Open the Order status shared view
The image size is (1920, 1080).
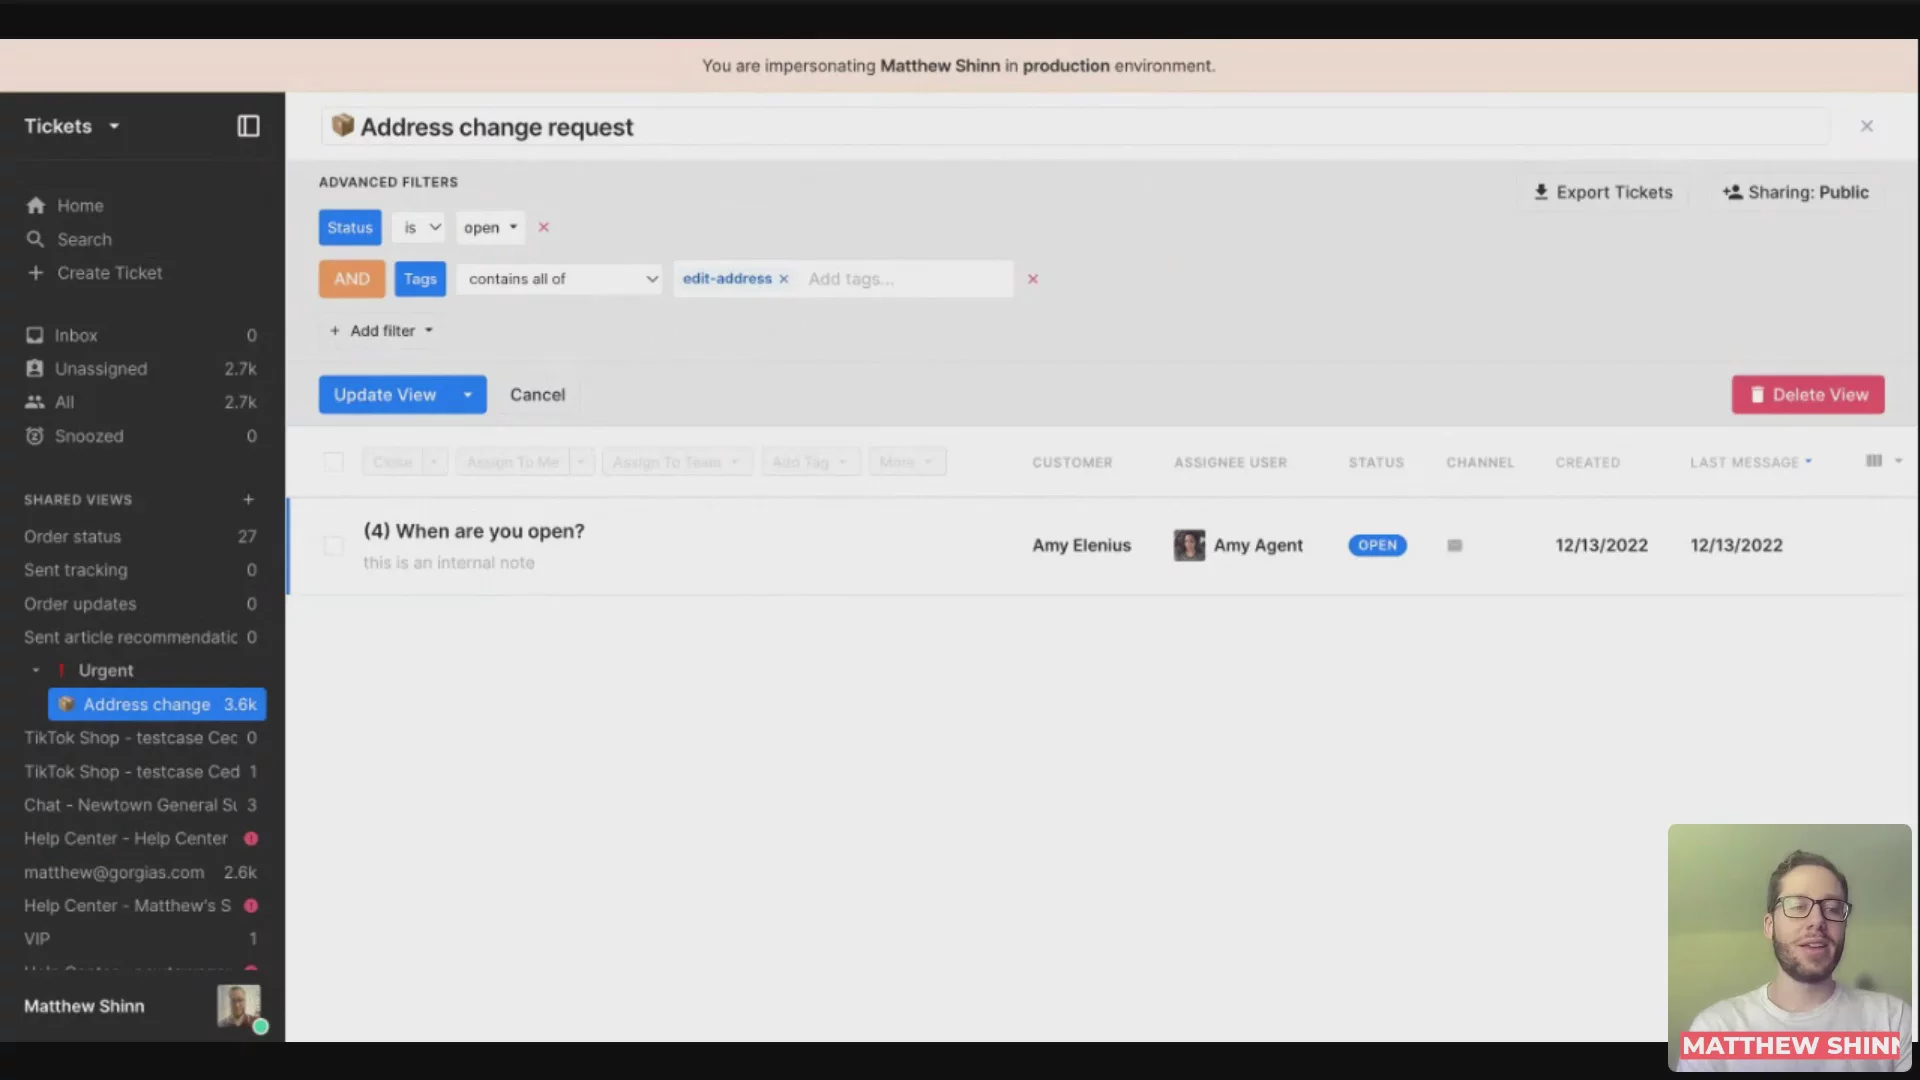72,536
